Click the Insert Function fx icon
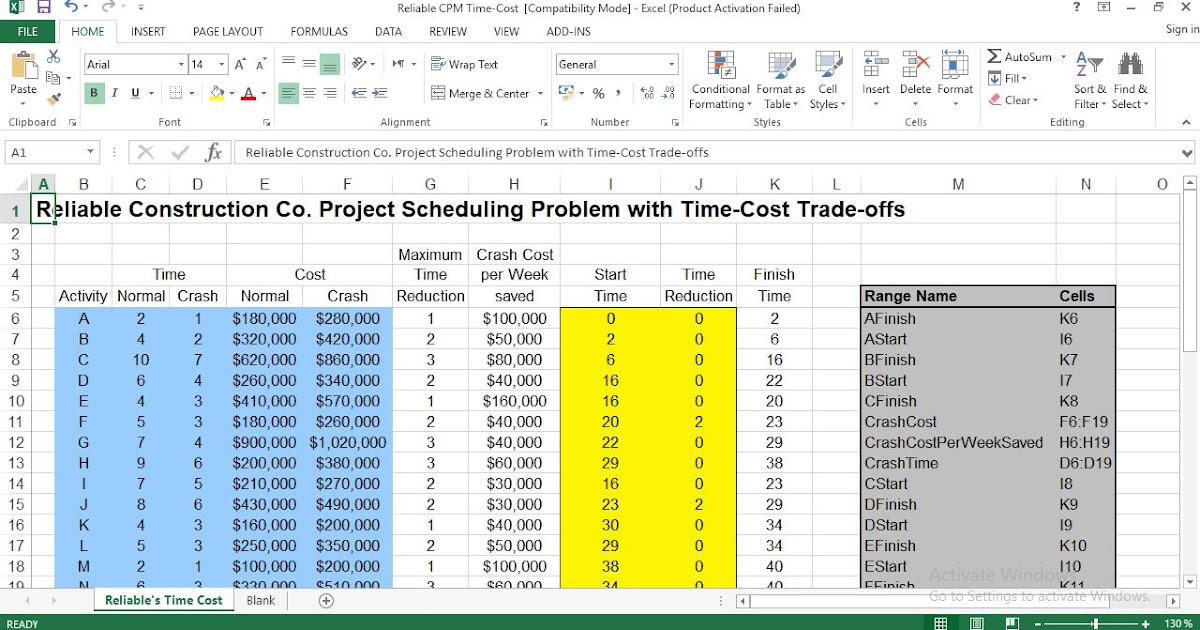The height and width of the screenshot is (630, 1200). pyautogui.click(x=213, y=152)
